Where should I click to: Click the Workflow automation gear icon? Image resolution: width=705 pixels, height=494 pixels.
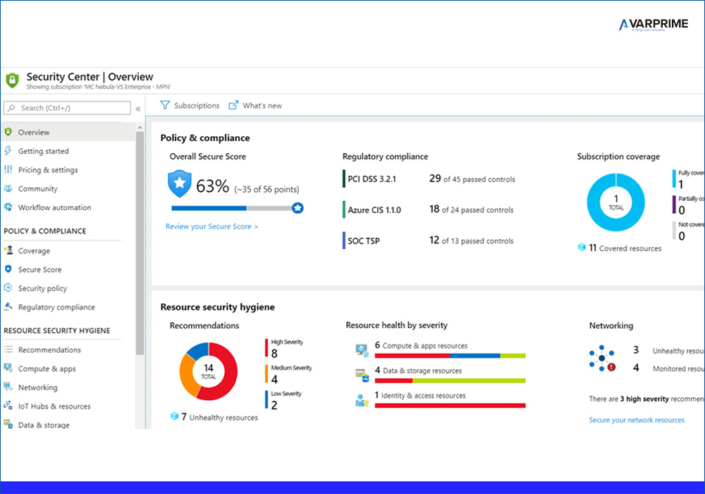[8, 207]
